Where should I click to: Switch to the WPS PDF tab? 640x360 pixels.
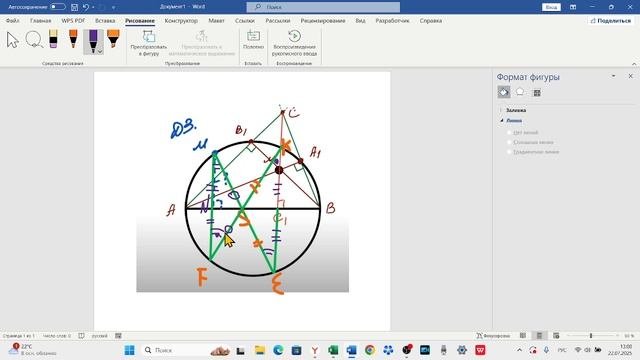[73, 20]
